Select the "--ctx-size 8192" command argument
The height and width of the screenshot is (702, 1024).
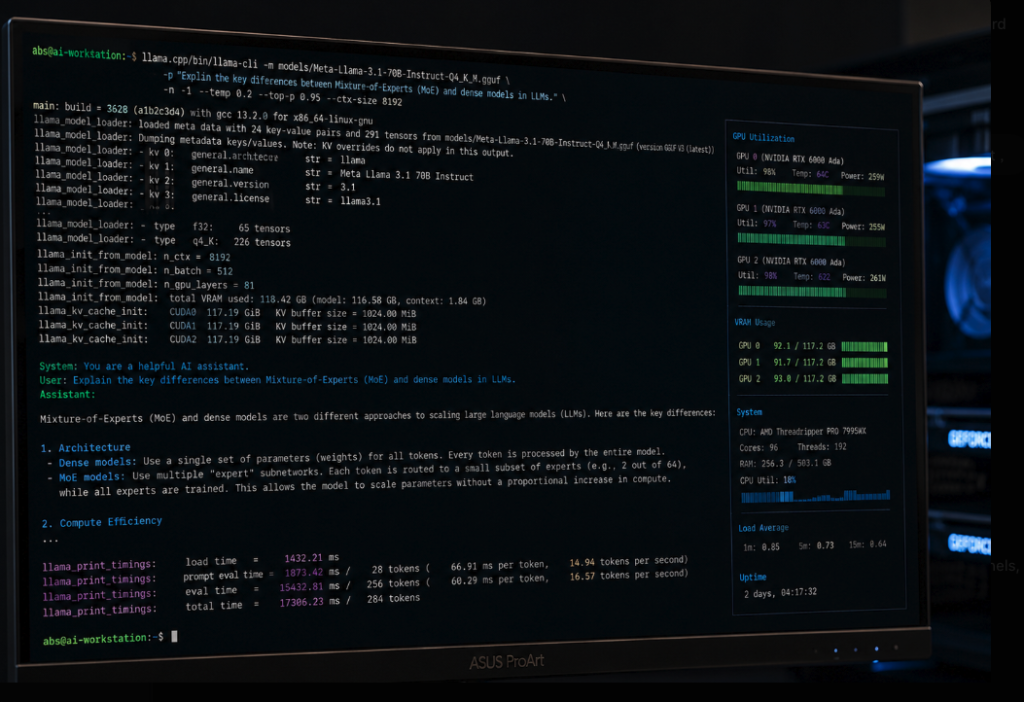[x=365, y=100]
